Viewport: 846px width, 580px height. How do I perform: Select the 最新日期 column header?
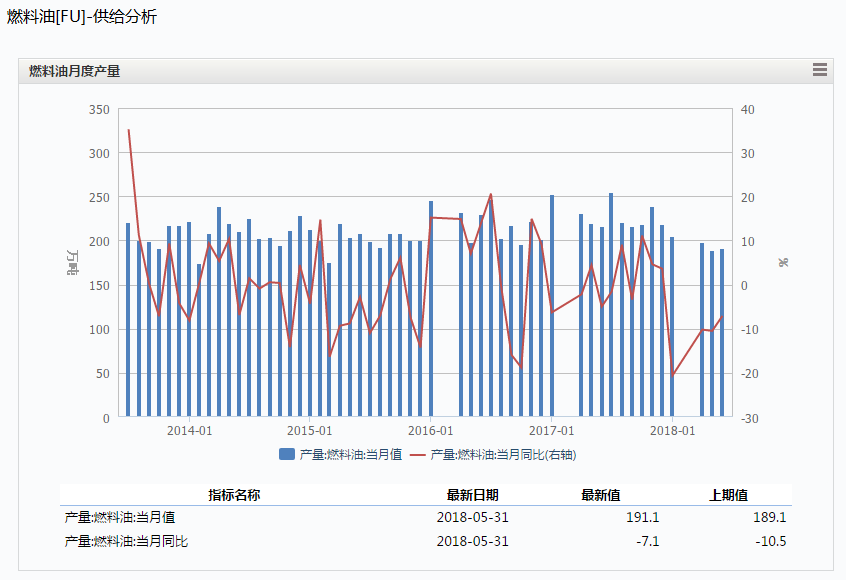point(472,495)
